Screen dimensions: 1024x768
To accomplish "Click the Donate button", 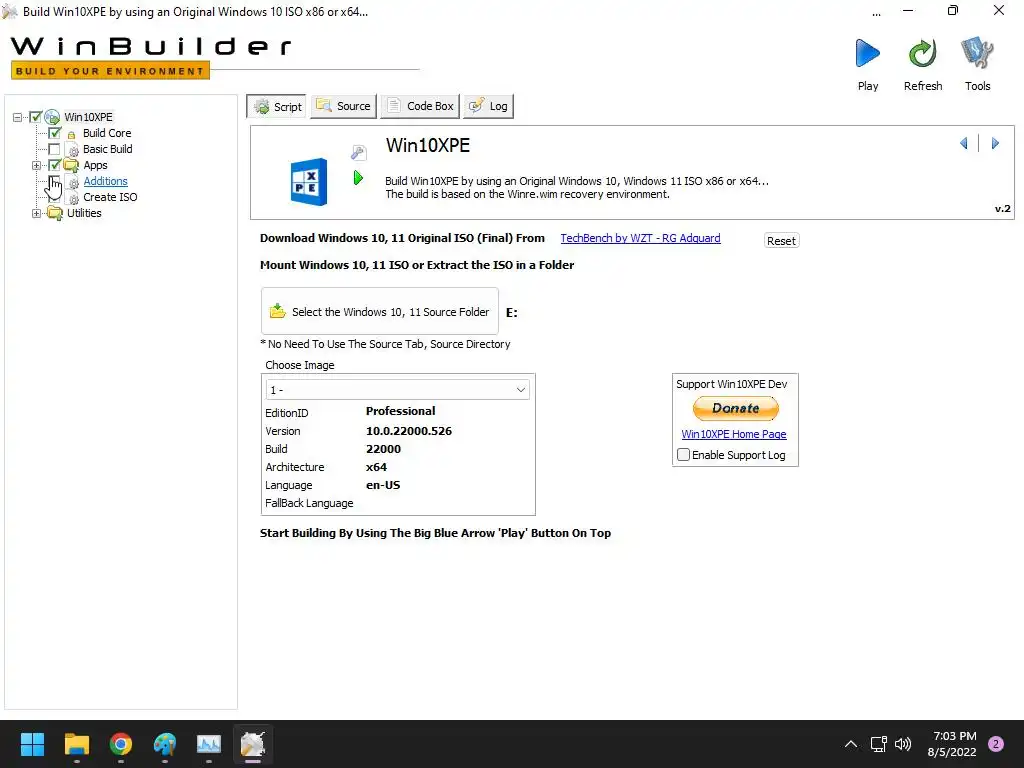I will pos(735,408).
